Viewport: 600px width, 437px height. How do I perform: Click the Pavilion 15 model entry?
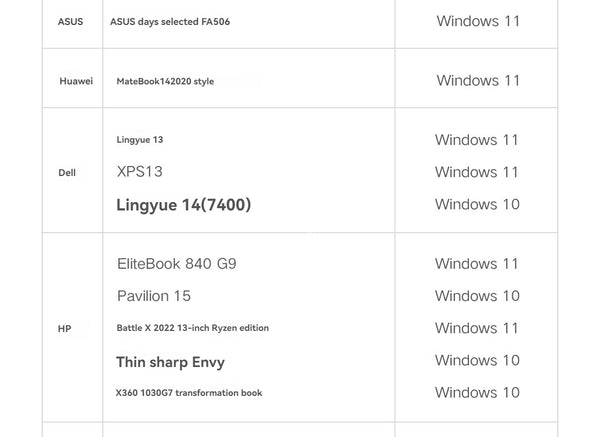click(x=154, y=296)
